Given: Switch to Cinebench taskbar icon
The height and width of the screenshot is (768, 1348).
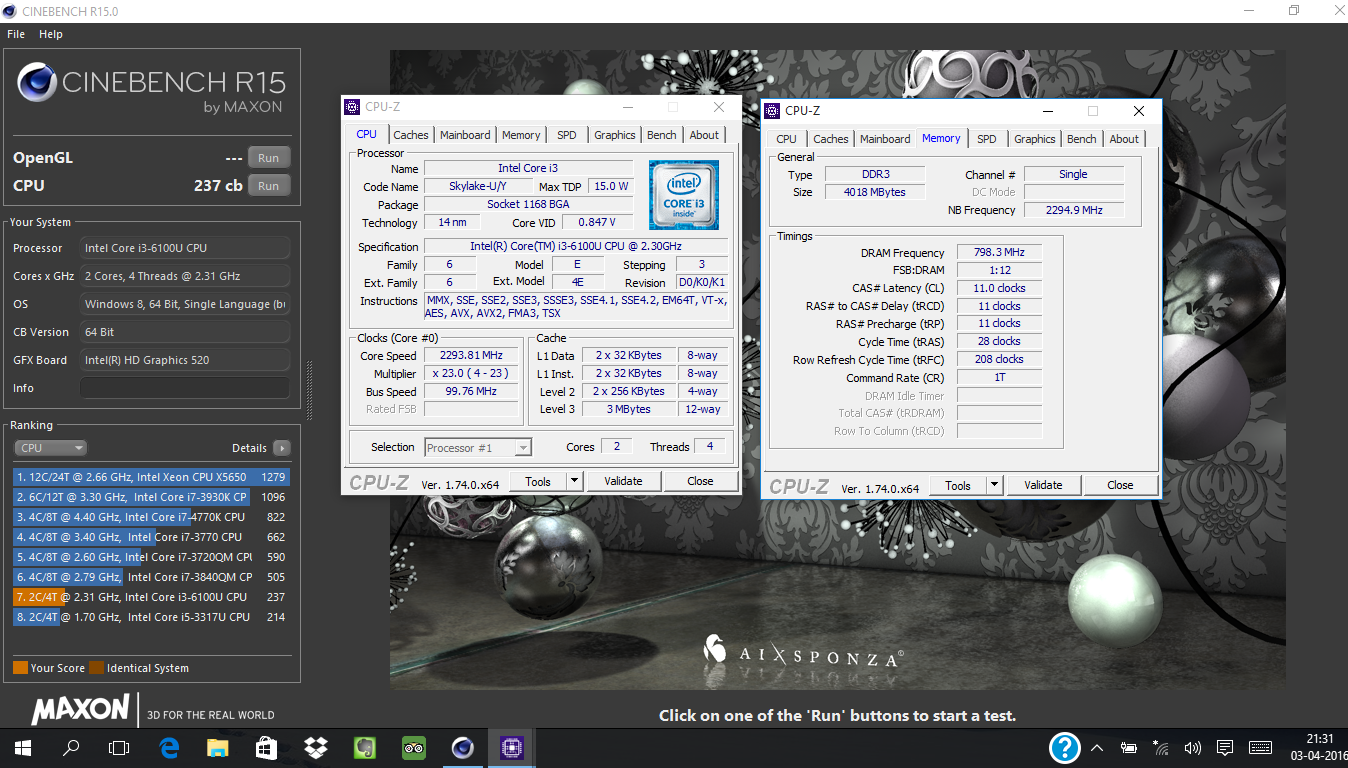Looking at the screenshot, I should [x=462, y=747].
